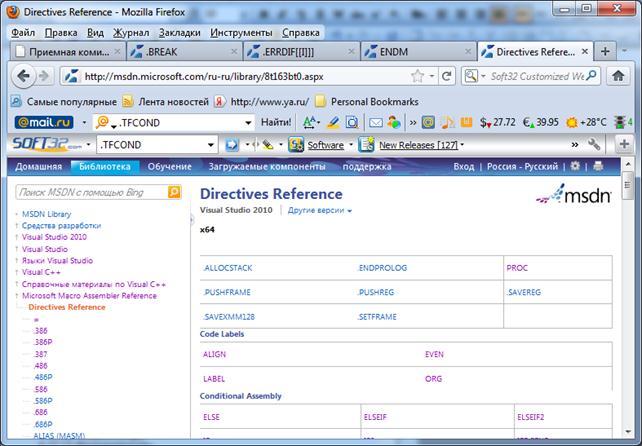Select .486P in sidebar tree
The image size is (642, 446).
[x=43, y=377]
